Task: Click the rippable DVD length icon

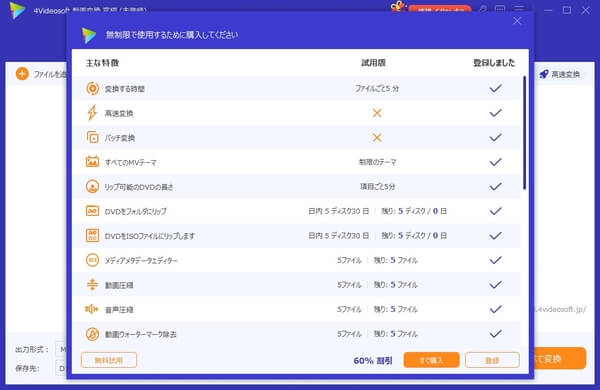Action: click(x=92, y=186)
